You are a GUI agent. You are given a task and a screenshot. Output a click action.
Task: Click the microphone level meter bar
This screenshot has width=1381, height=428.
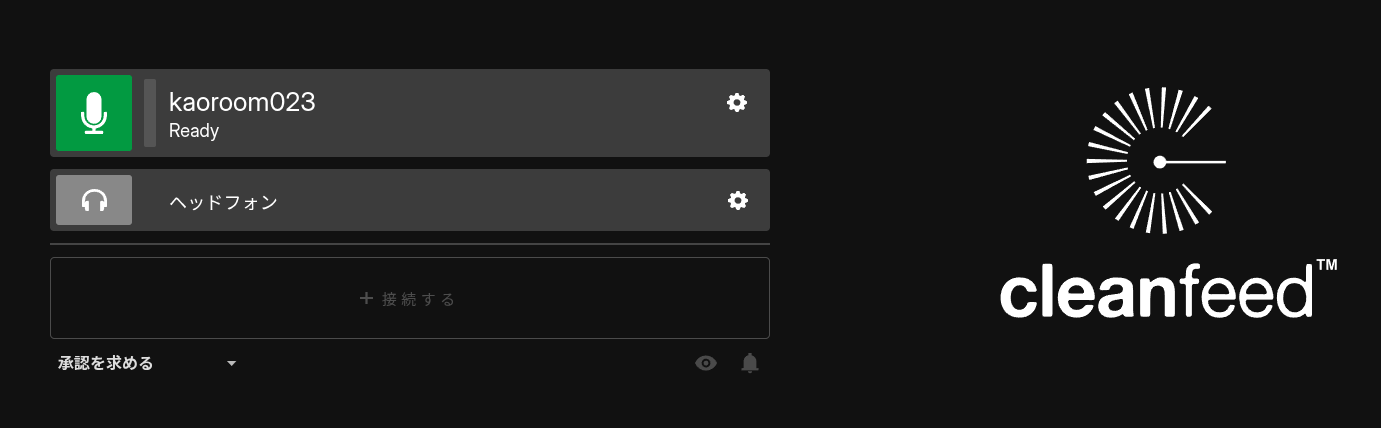pyautogui.click(x=150, y=113)
